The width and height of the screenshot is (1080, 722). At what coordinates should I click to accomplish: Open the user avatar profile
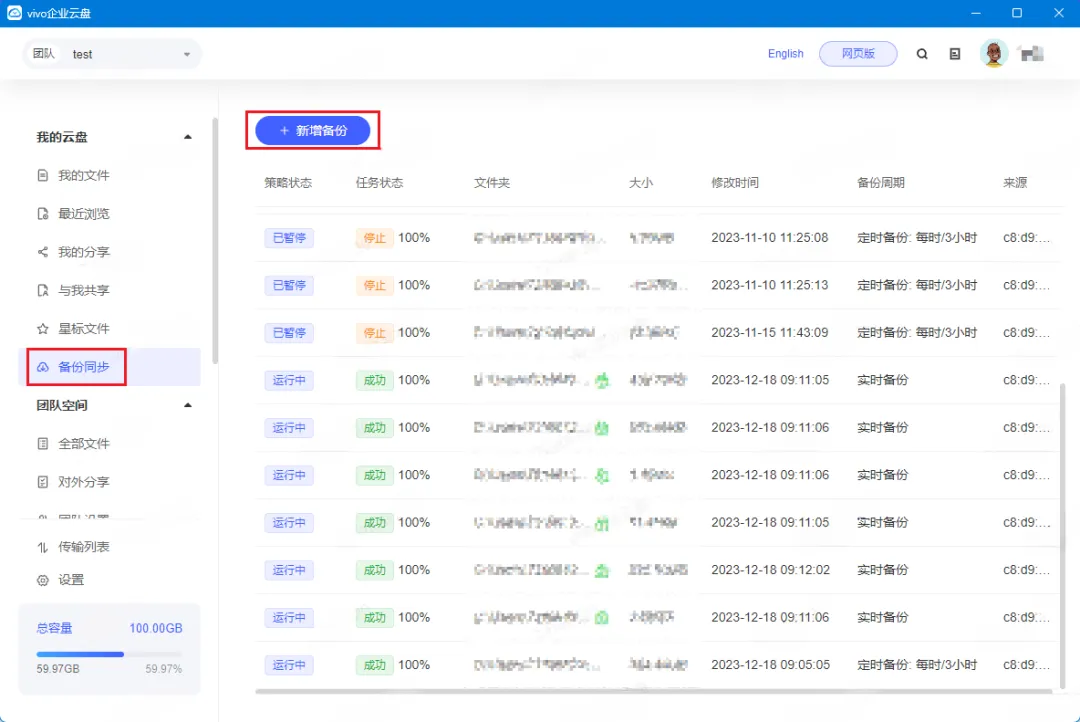(993, 54)
